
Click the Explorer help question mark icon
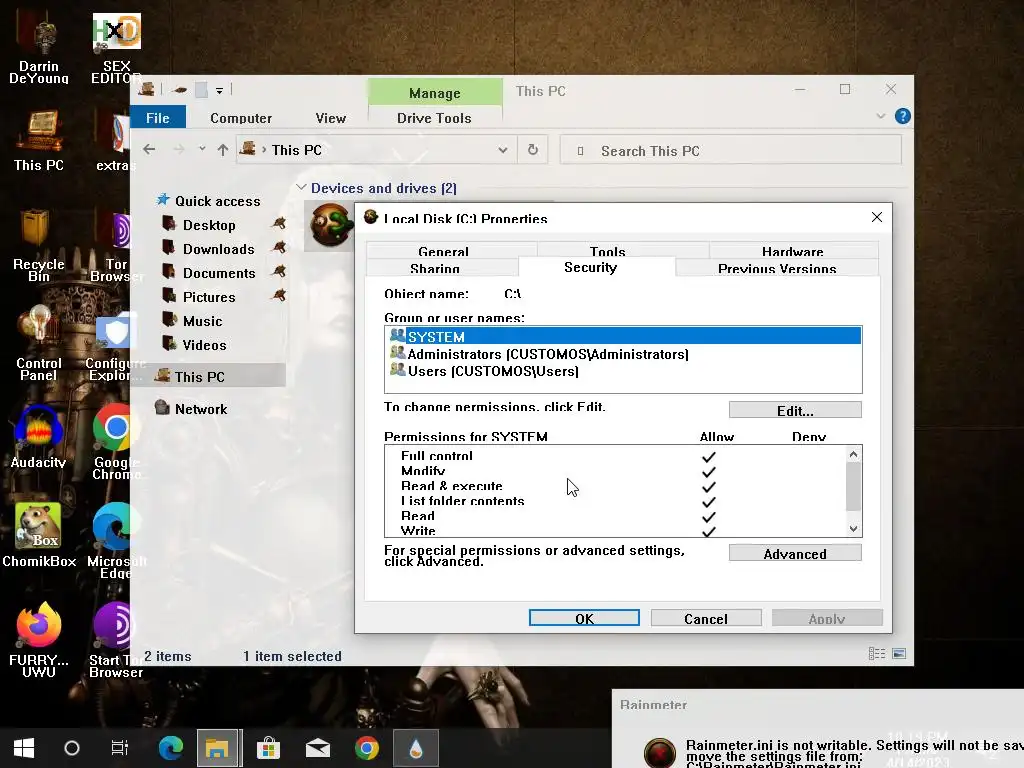[903, 116]
